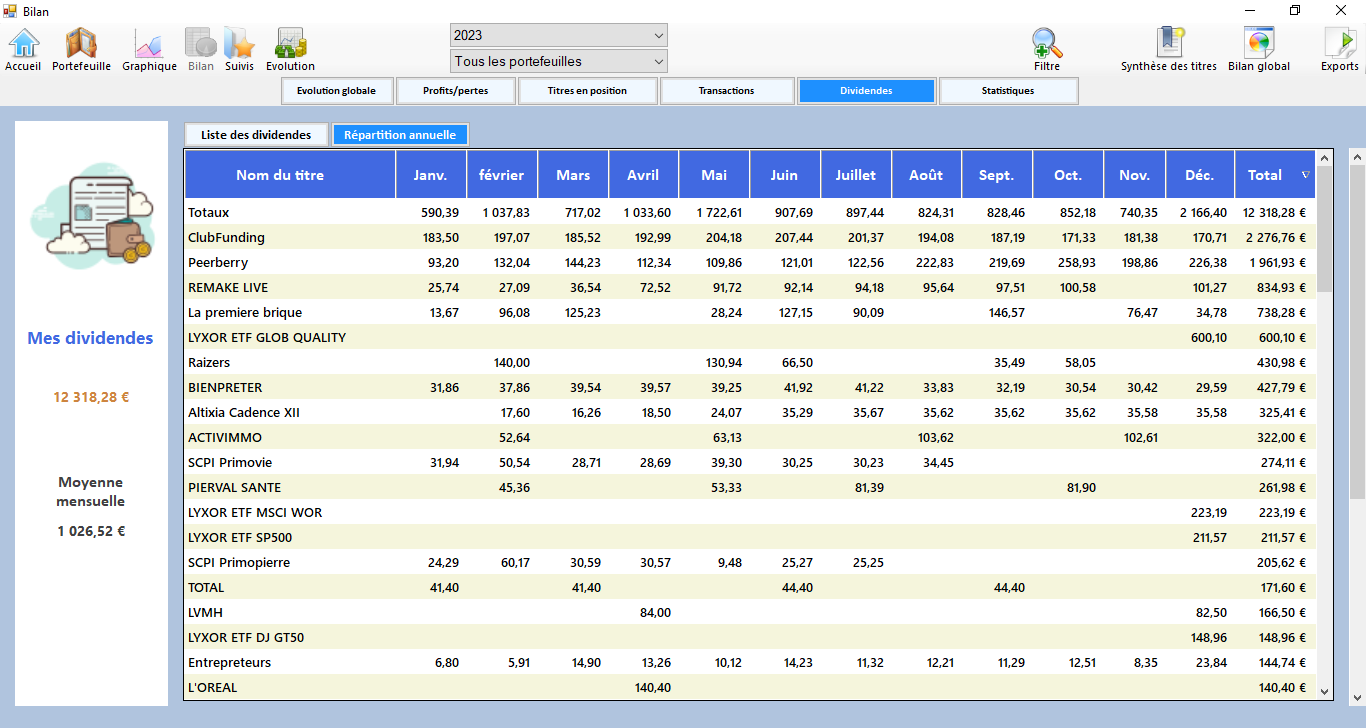
Task: Open the Exports icon
Action: (x=1340, y=49)
